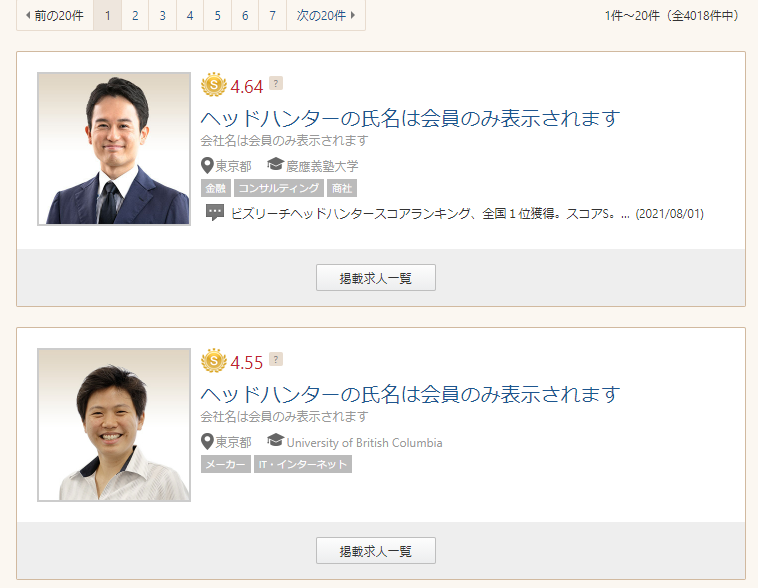Image resolution: width=758 pixels, height=588 pixels.
Task: Open pagination page 6
Action: [245, 15]
